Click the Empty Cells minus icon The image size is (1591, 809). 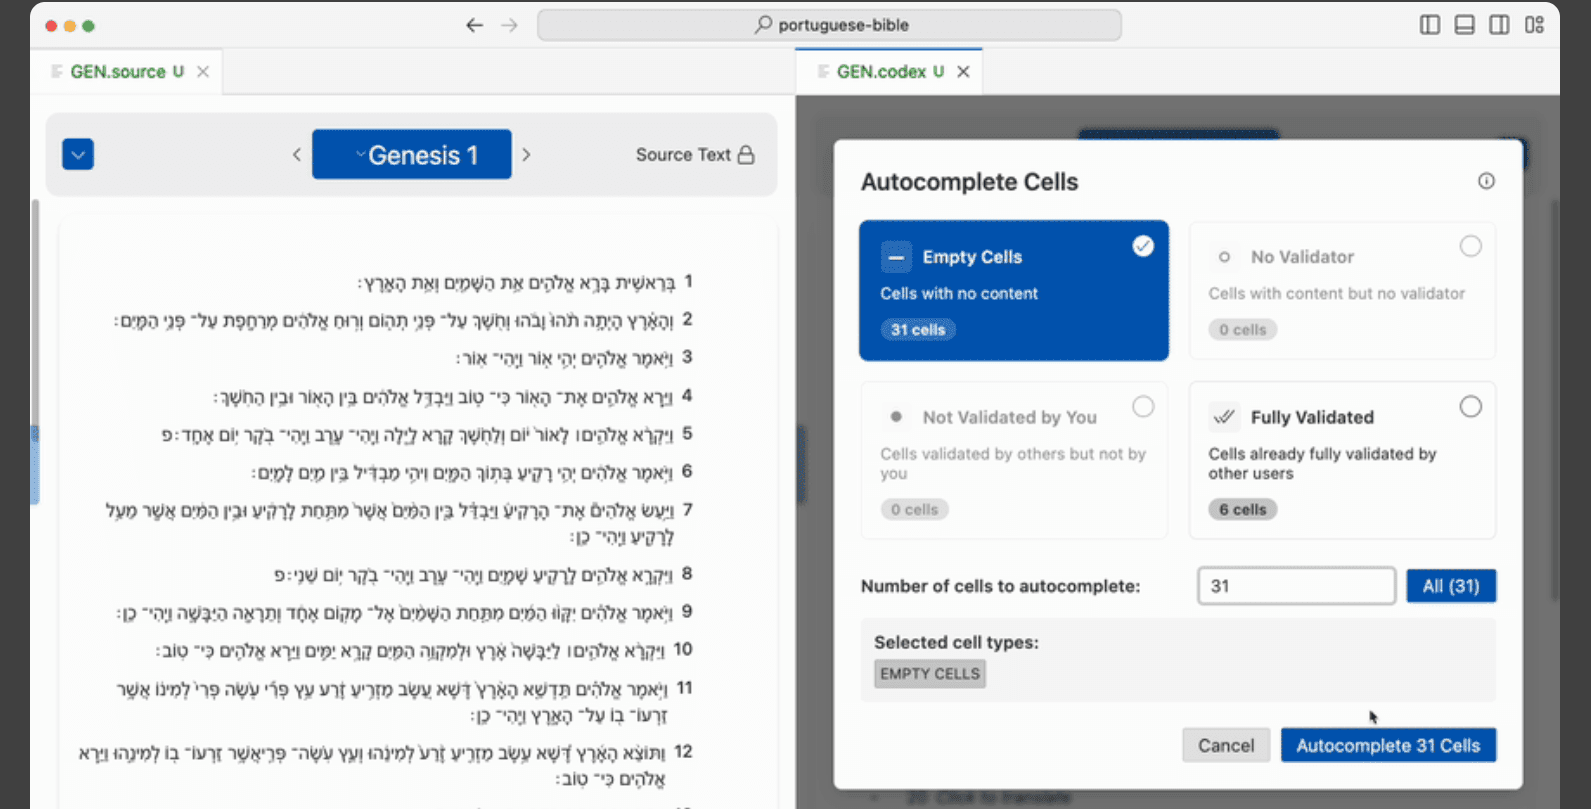pyautogui.click(x=896, y=257)
